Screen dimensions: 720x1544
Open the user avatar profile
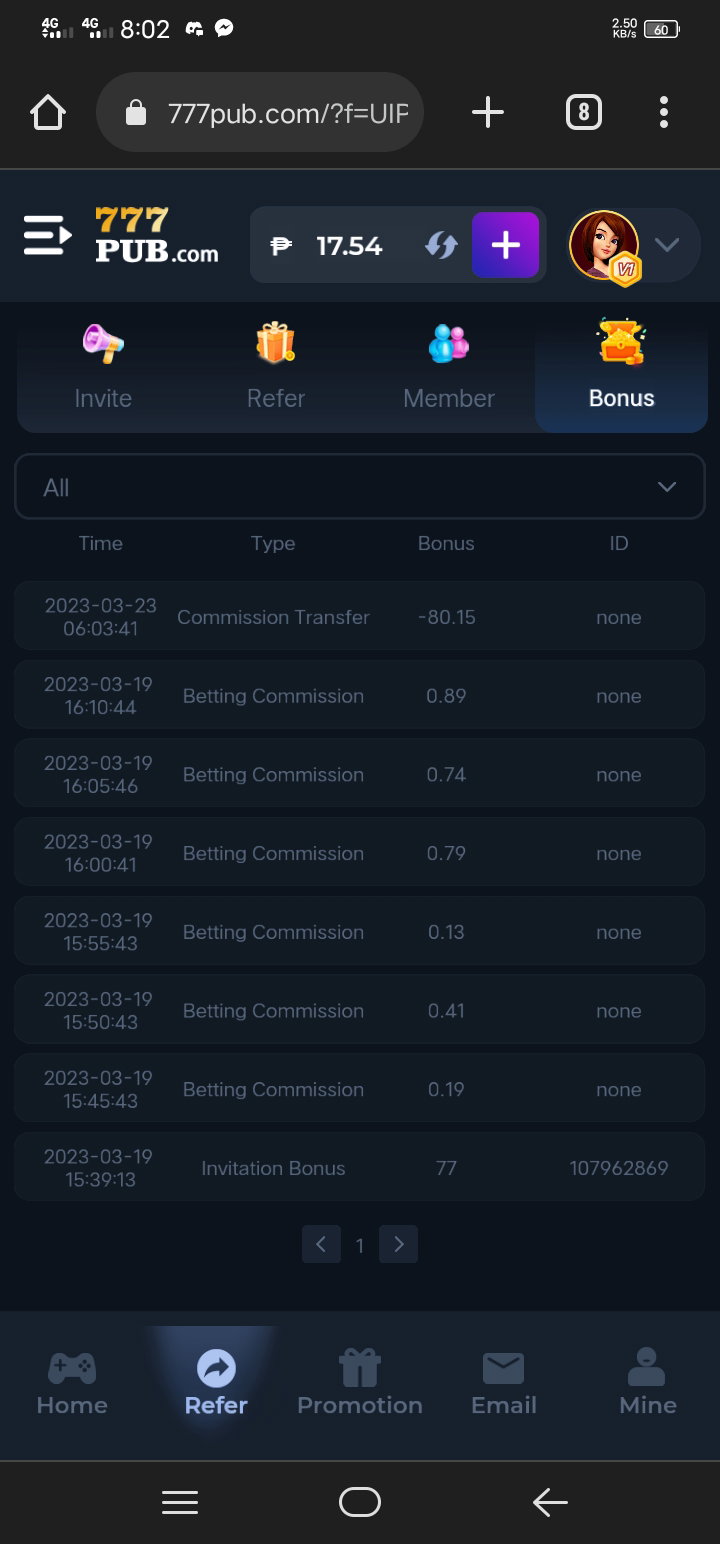[605, 246]
